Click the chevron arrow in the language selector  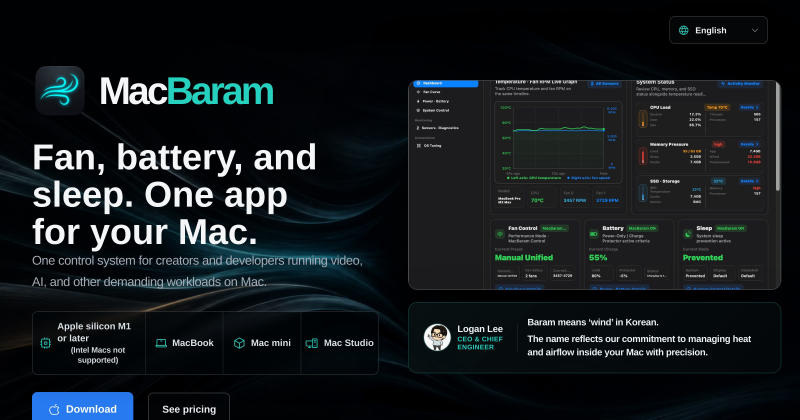pos(755,30)
